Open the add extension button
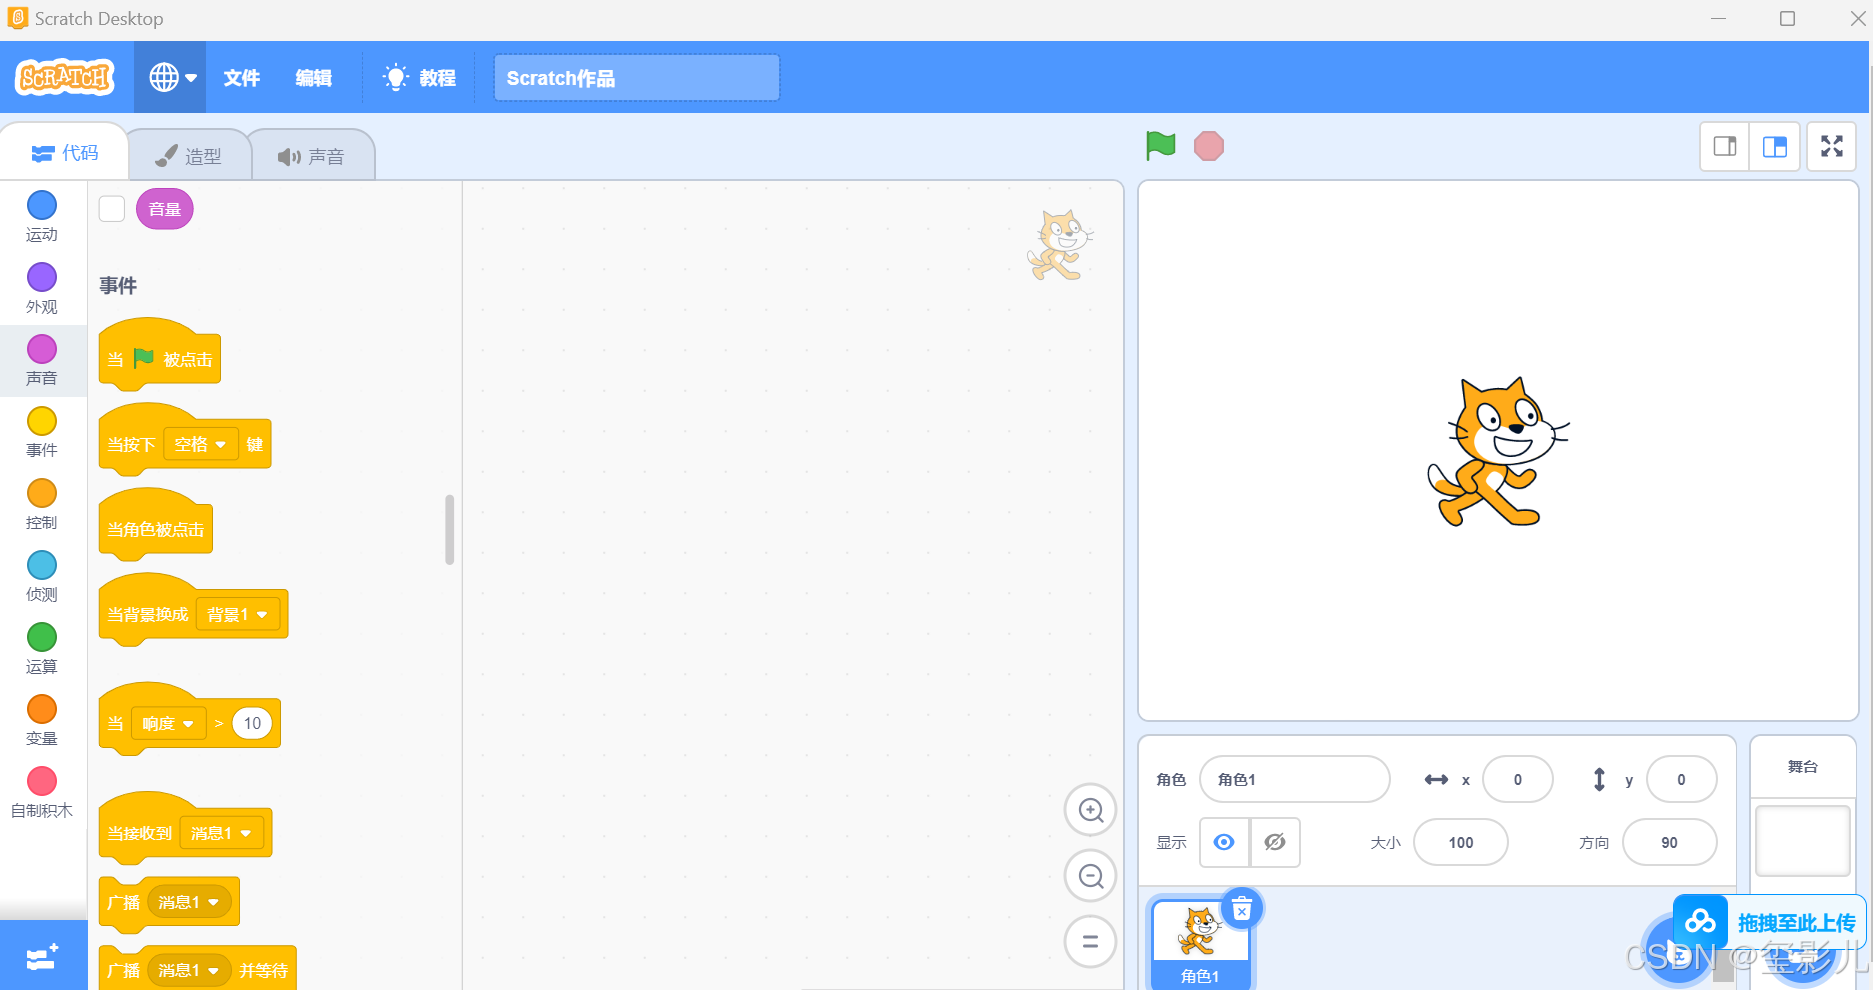 pos(43,956)
